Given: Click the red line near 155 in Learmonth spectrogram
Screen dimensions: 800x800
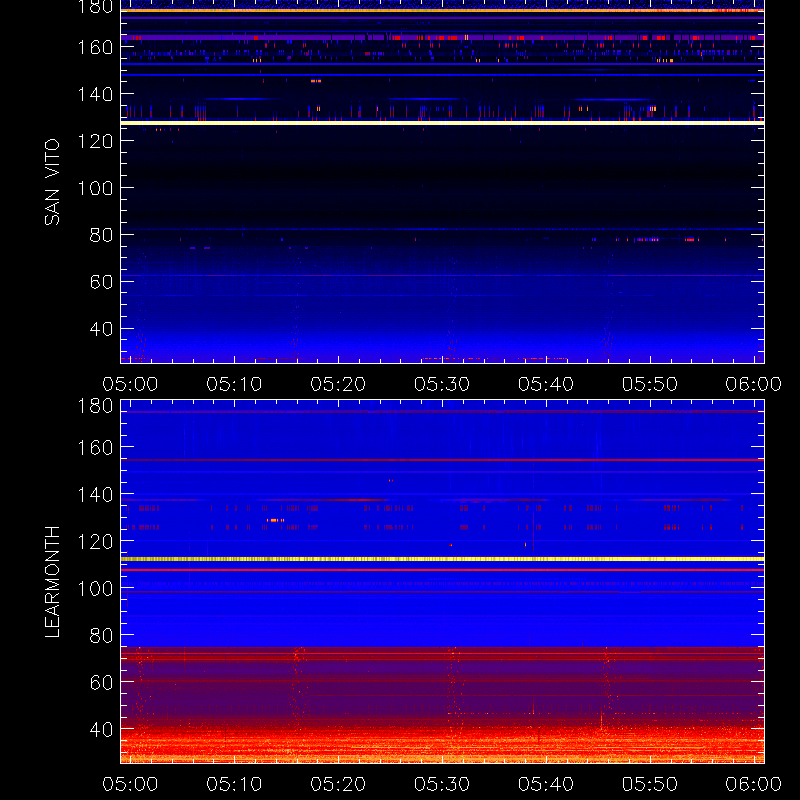Looking at the screenshot, I should [442, 460].
